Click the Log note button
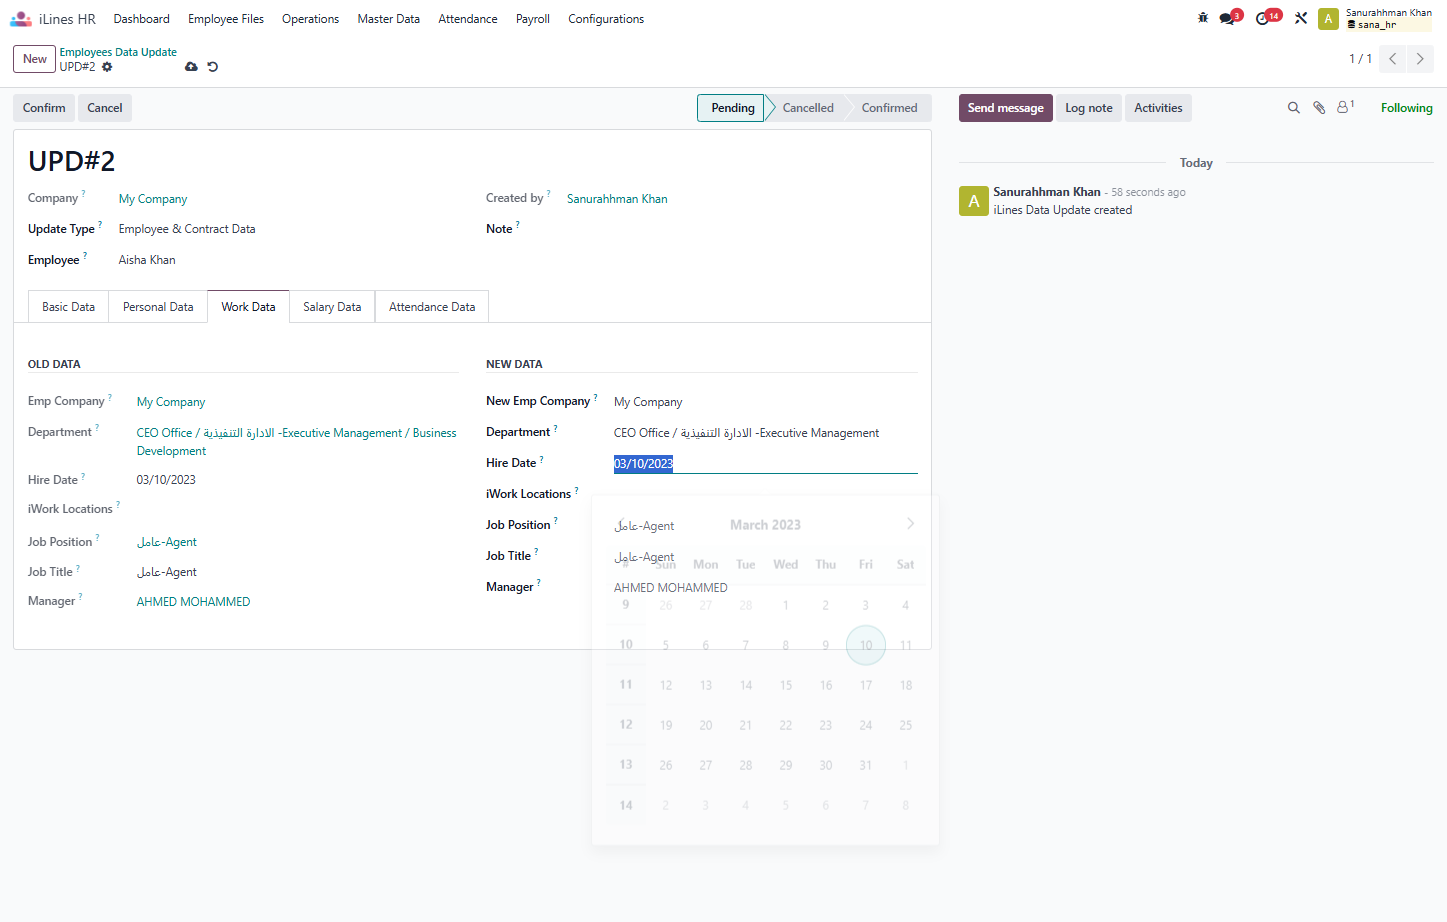Image resolution: width=1447 pixels, height=922 pixels. (1088, 108)
